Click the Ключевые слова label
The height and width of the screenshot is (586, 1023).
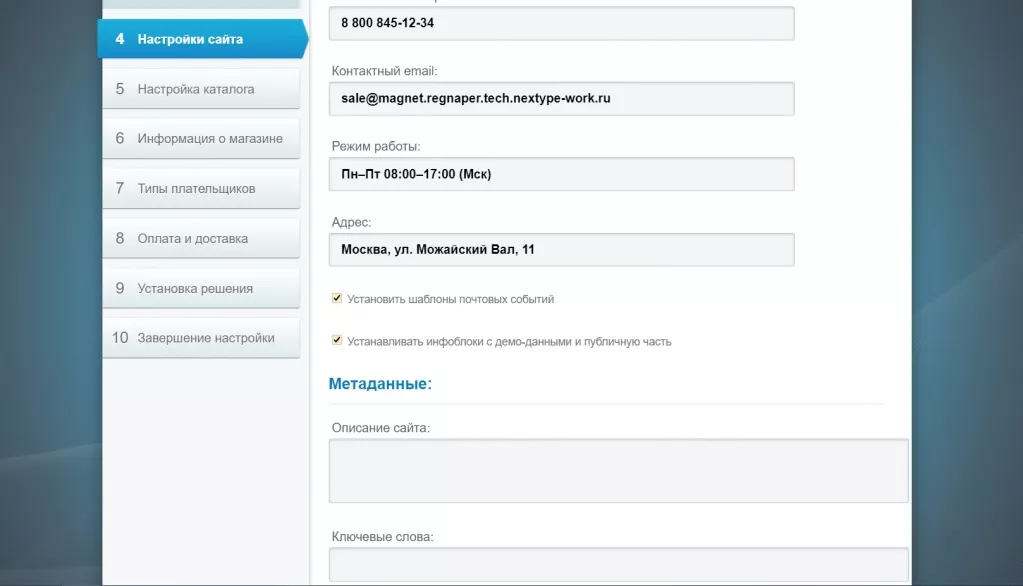click(382, 536)
